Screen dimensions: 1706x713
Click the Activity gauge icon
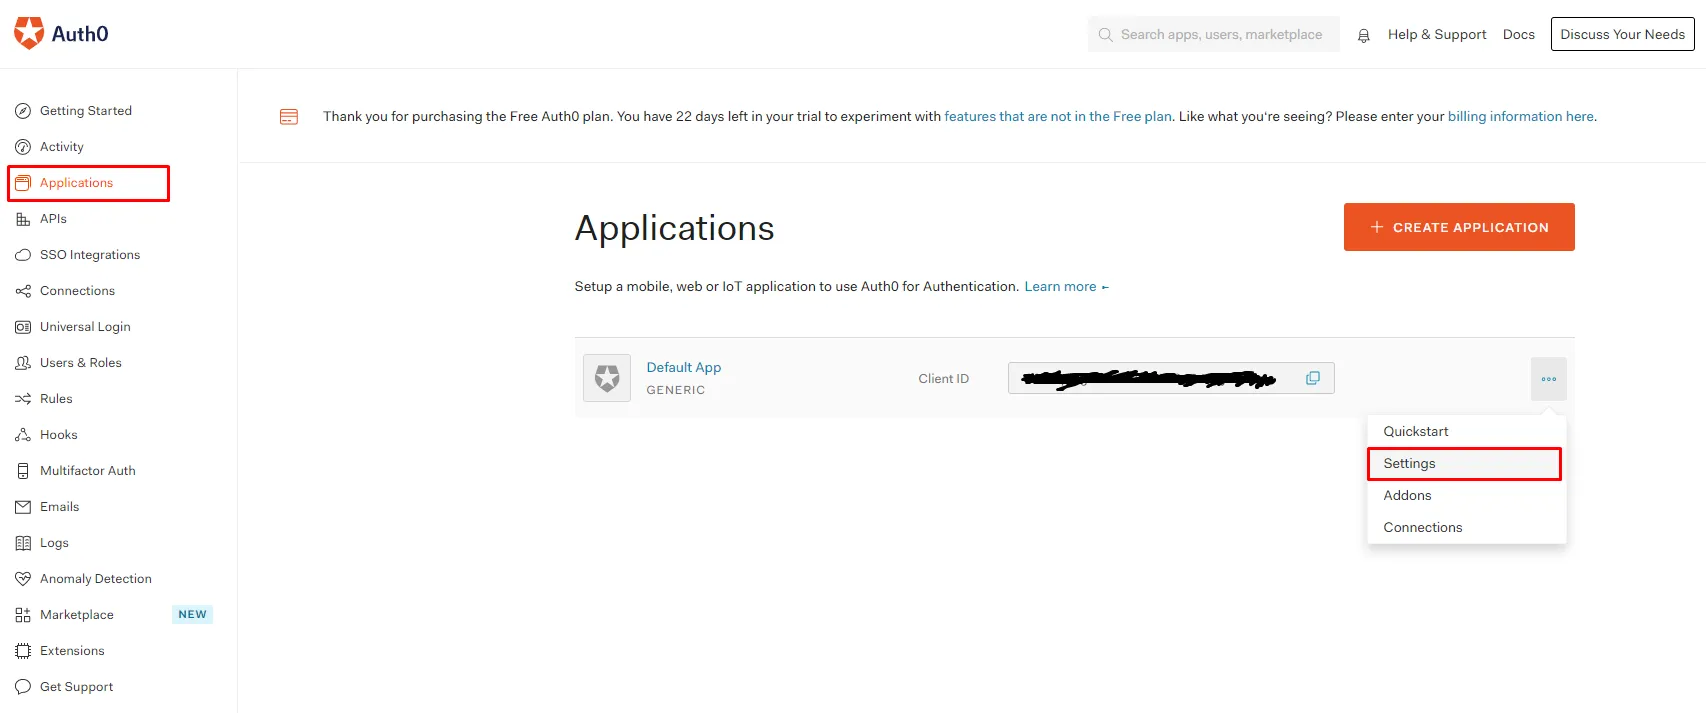[23, 147]
